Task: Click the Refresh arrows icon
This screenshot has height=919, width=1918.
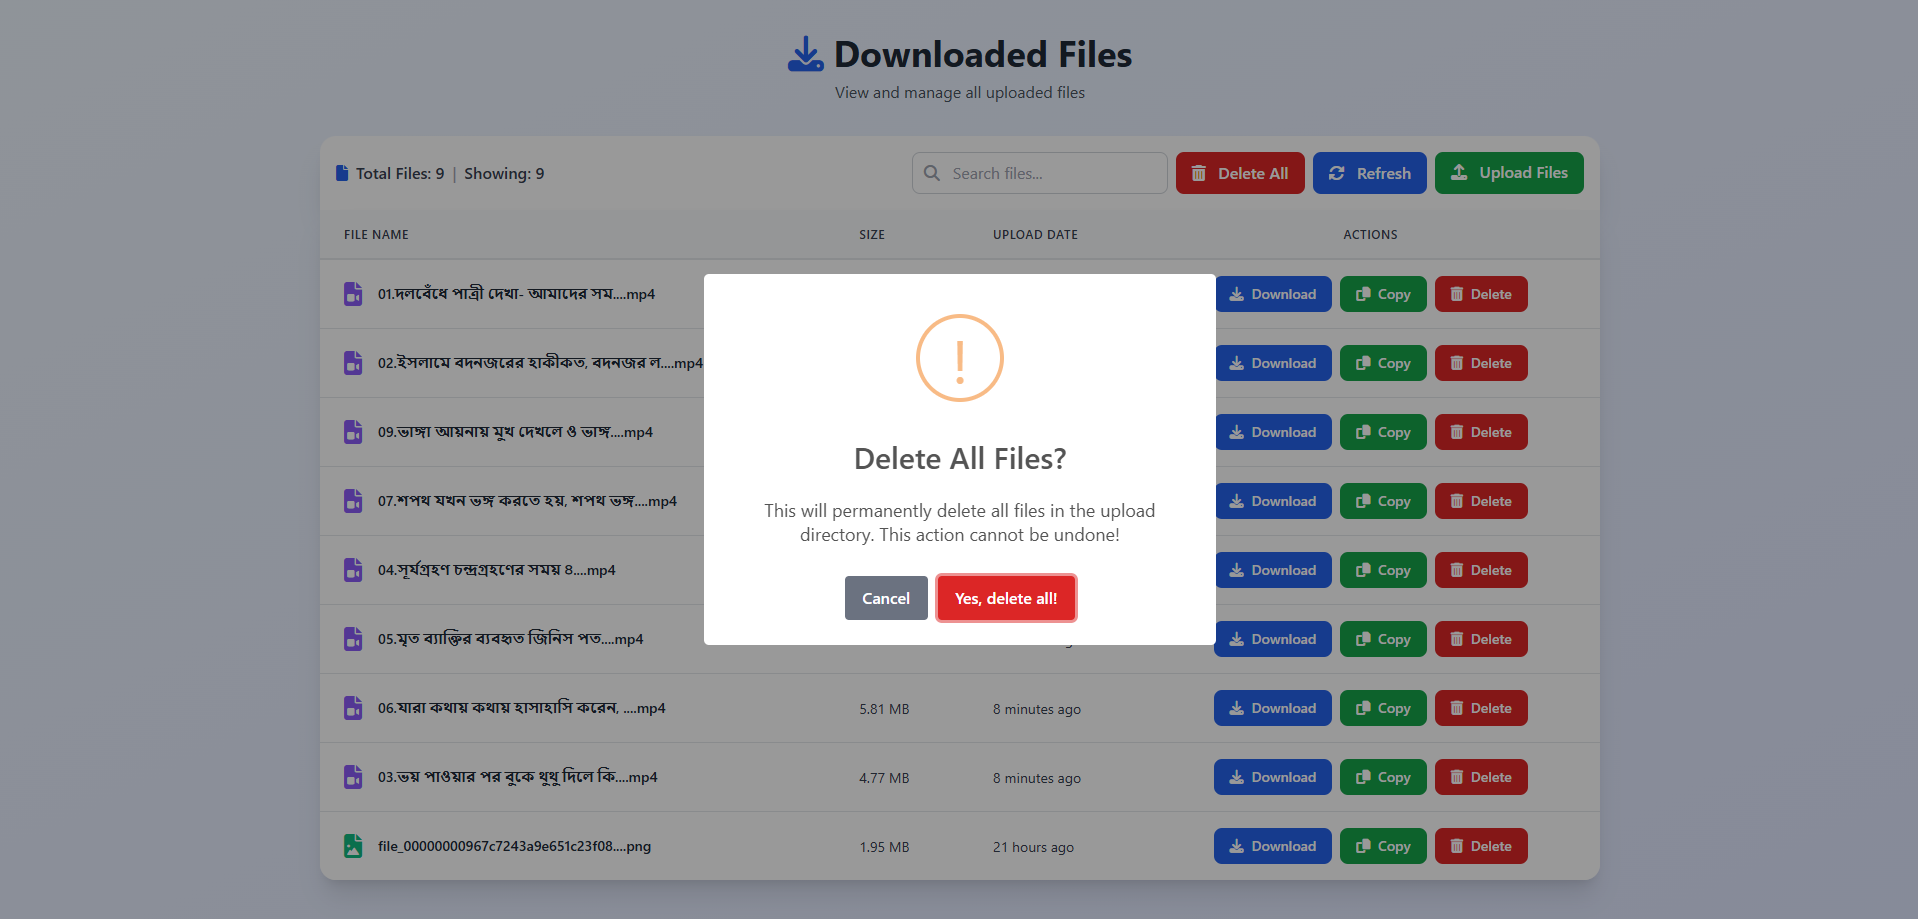Action: pos(1336,173)
